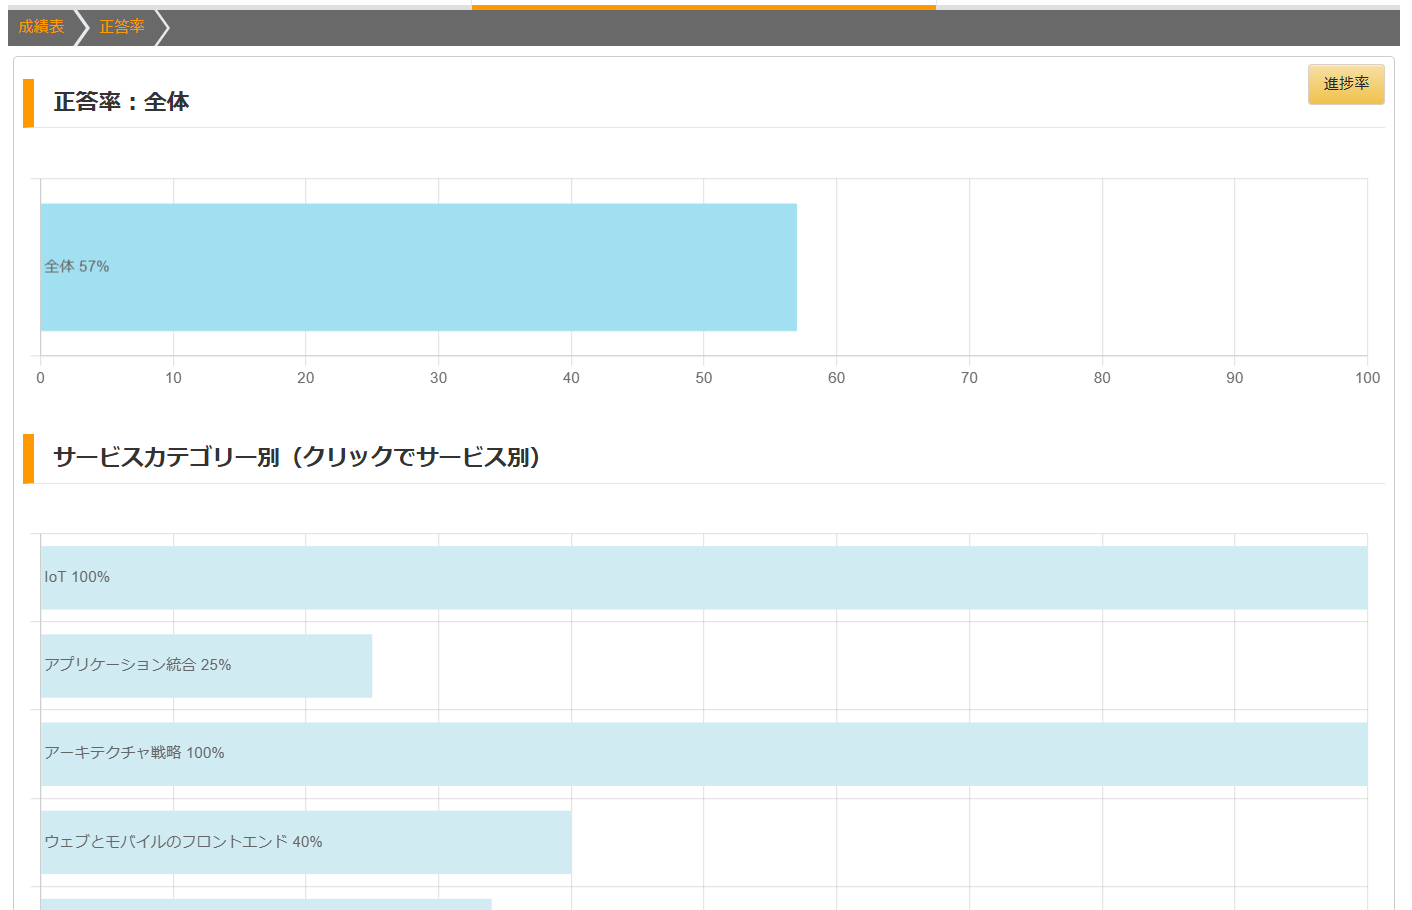This screenshot has height=910, width=1412.
Task: Click axis label 20 on the top chart
Action: (306, 378)
